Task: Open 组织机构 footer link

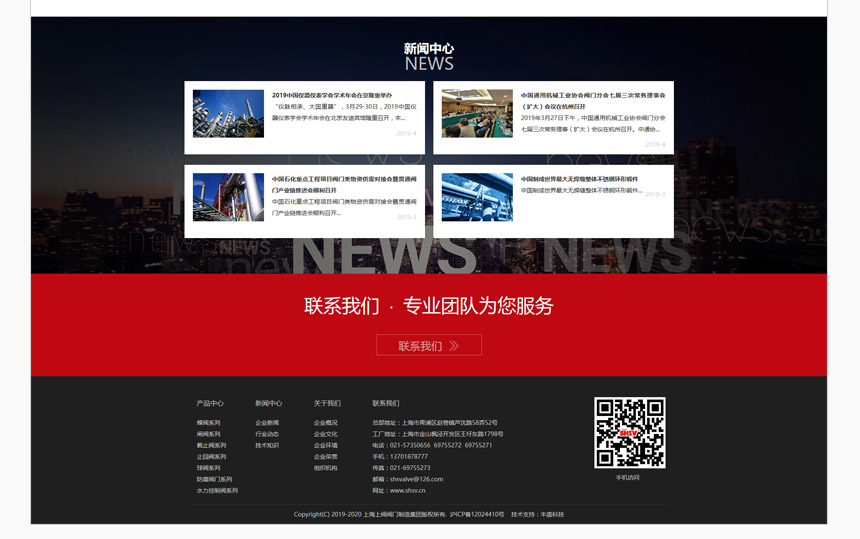Action: click(x=325, y=468)
